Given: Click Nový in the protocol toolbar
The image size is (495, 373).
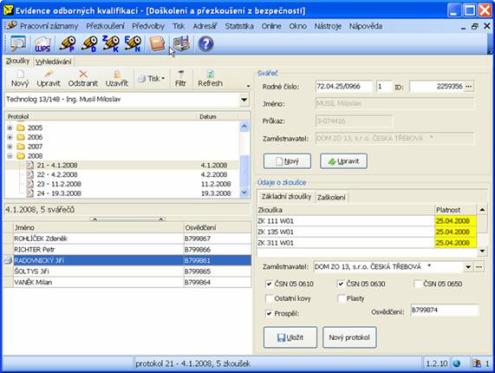Looking at the screenshot, I should coord(20,79).
